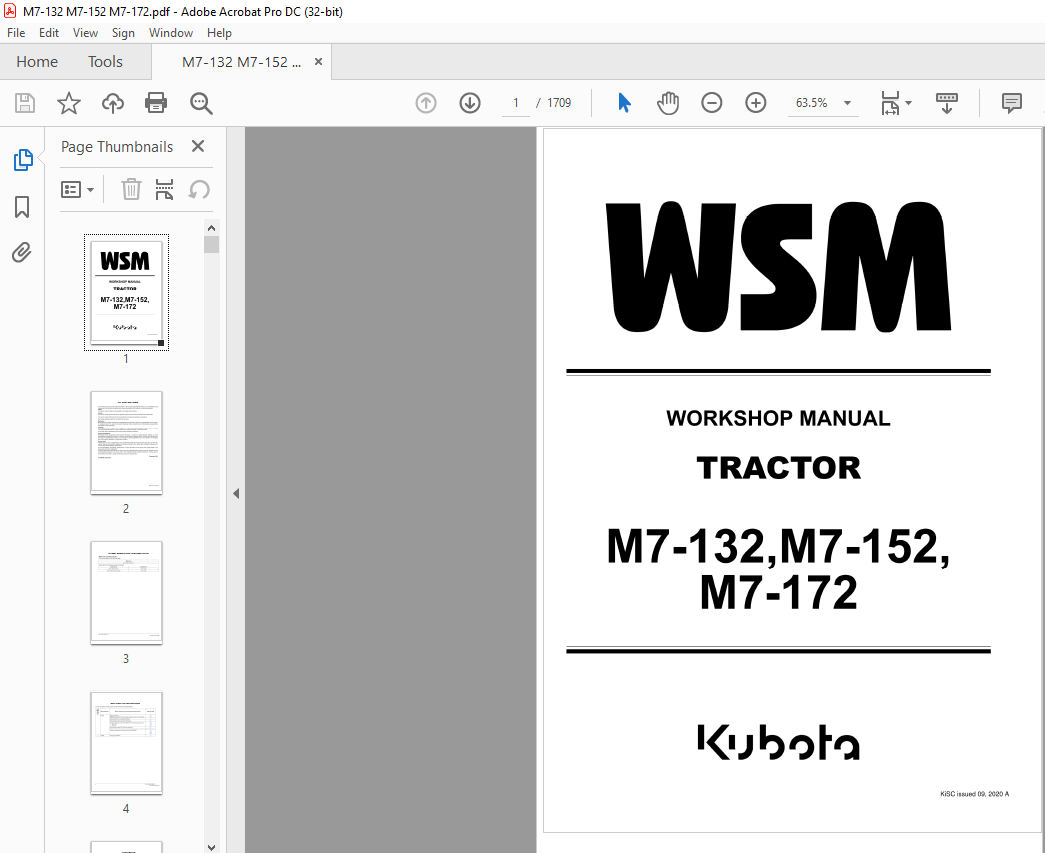Click the insert pages icon in thumbnails
Image resolution: width=1045 pixels, height=853 pixels.
click(164, 189)
